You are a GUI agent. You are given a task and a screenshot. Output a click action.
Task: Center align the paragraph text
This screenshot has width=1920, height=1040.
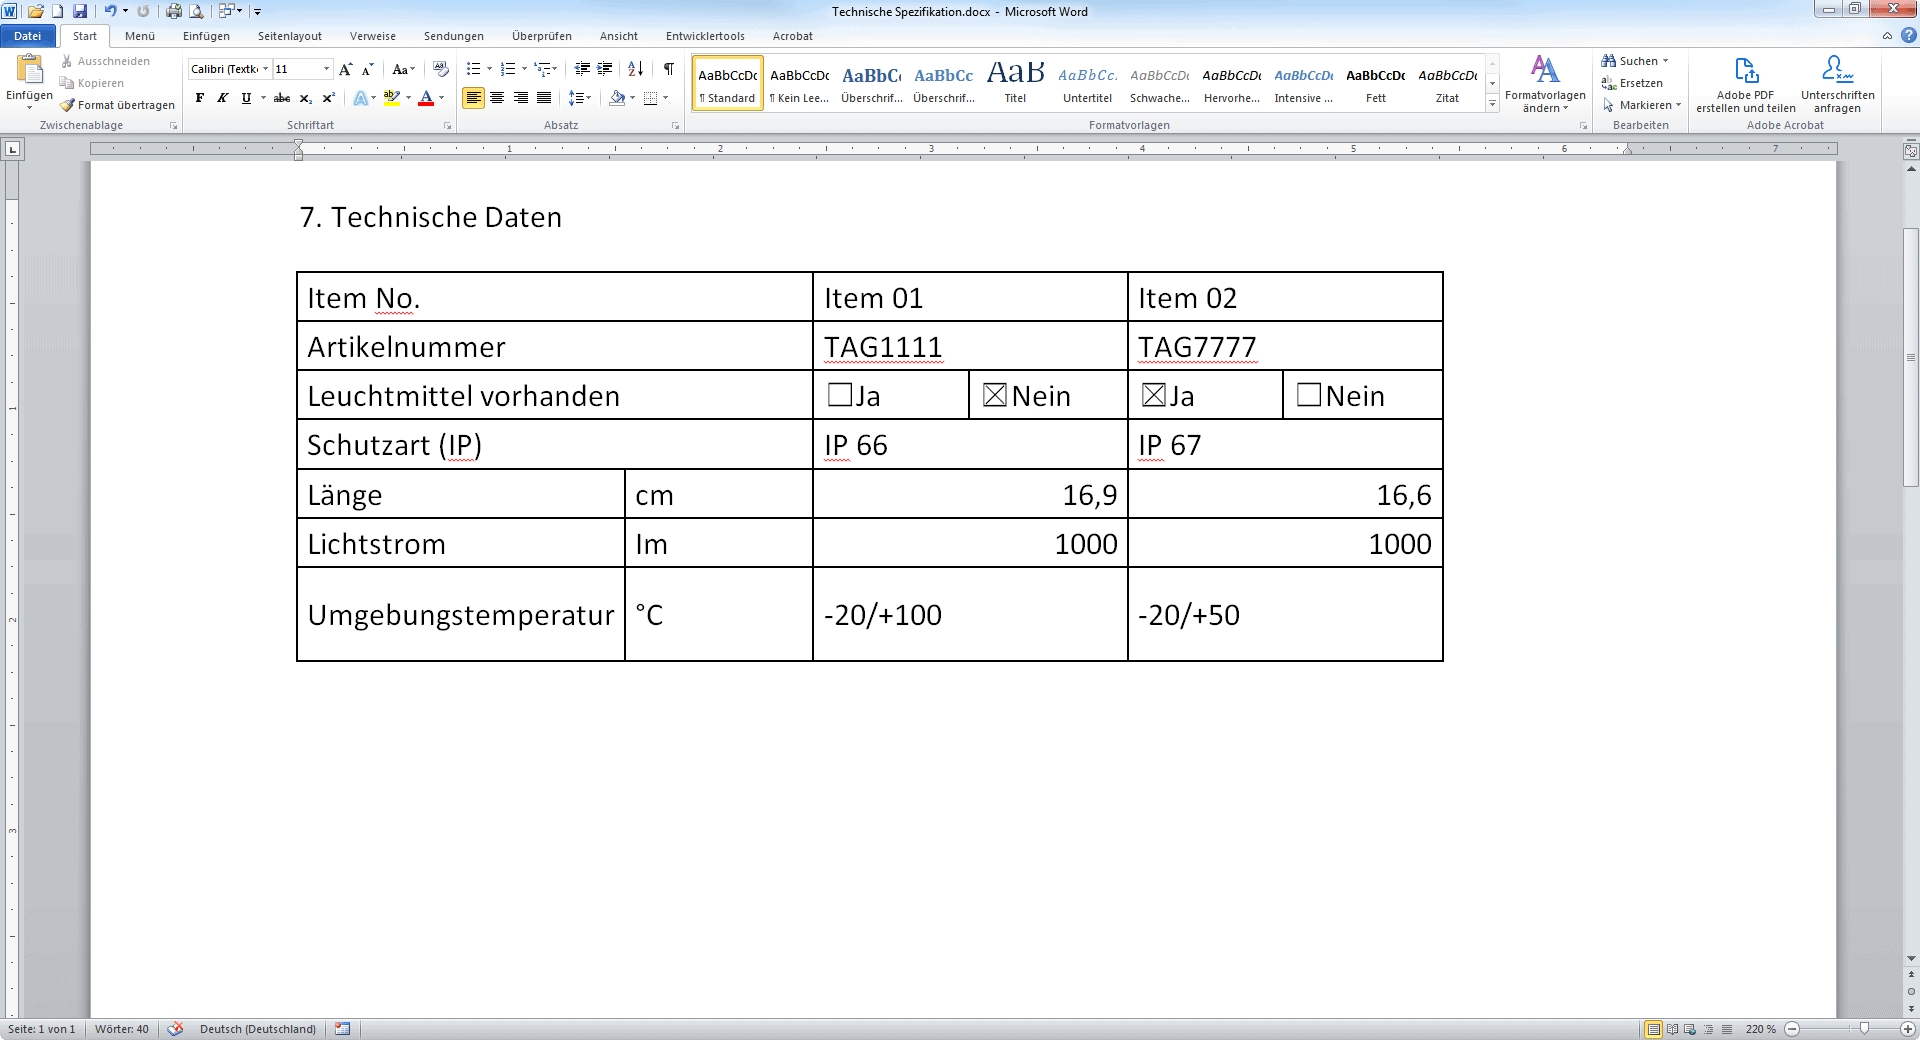[x=497, y=98]
